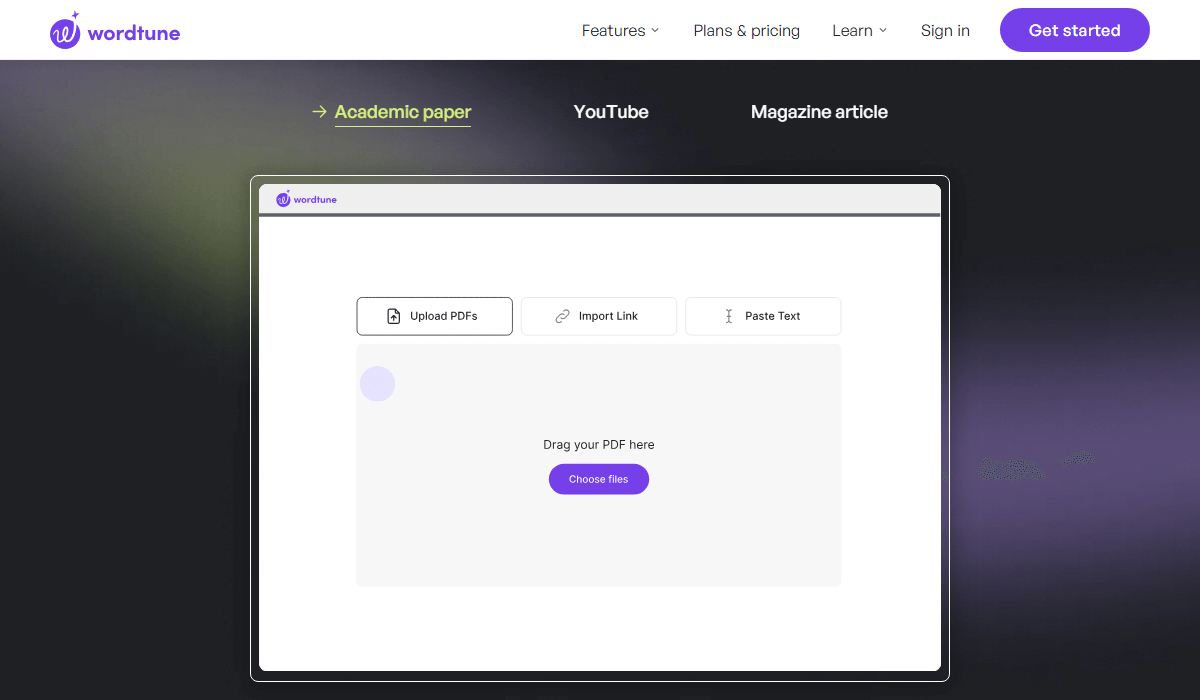1200x700 pixels.
Task: Select the Academic paper tab
Action: click(402, 112)
